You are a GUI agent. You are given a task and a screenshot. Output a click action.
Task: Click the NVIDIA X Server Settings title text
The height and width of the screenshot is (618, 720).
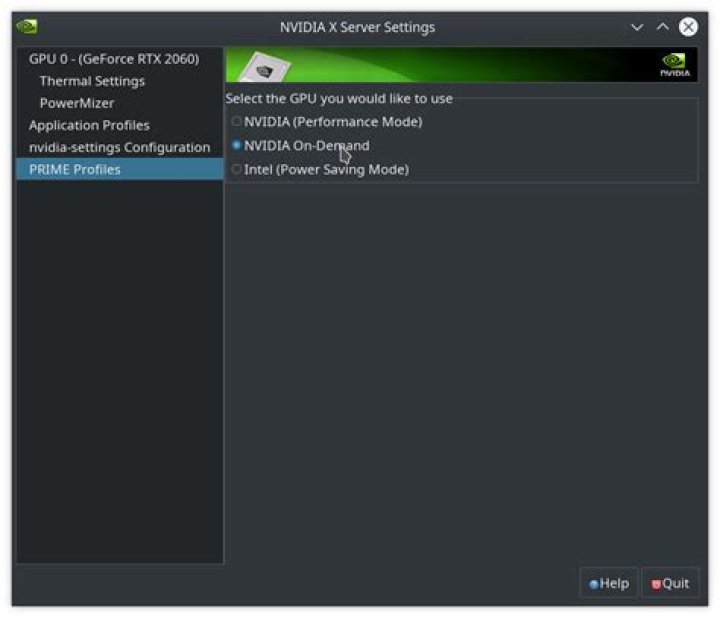pos(357,27)
